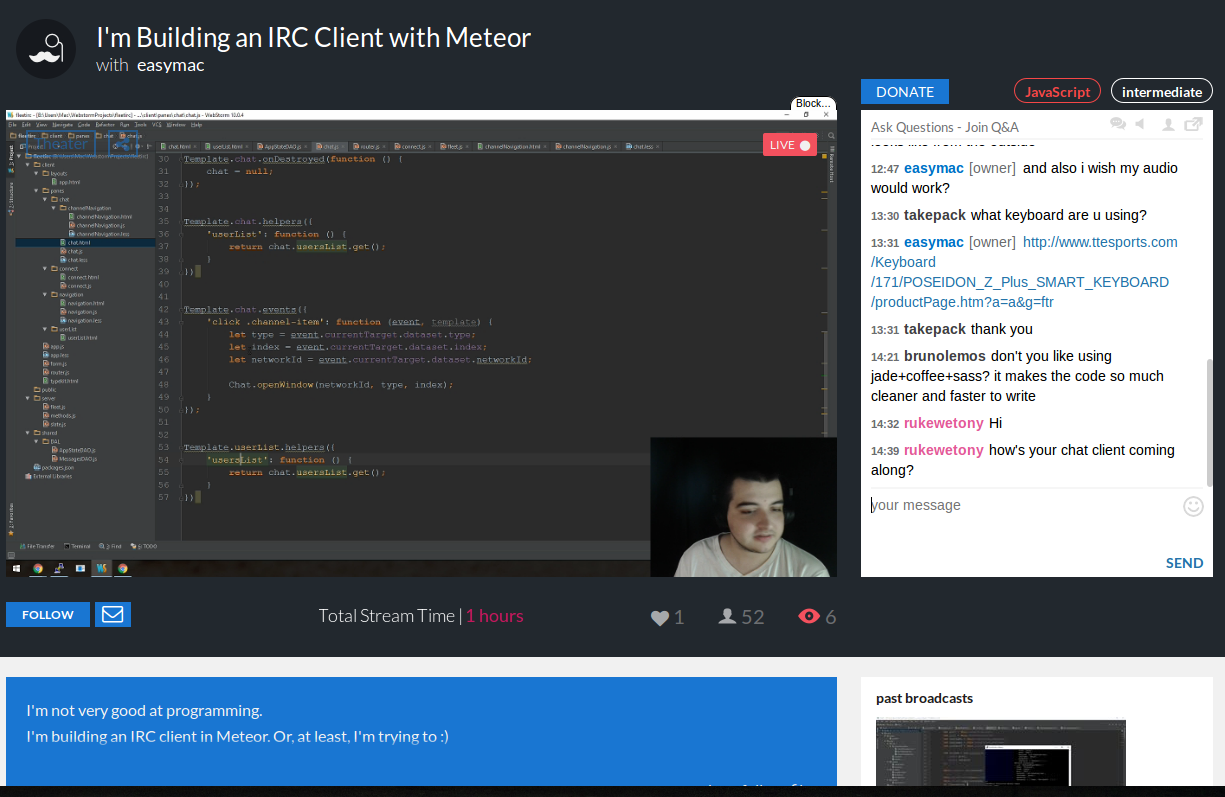Click the mustache channel avatar logo
Screen dimensions: 1225x797
coord(46,49)
